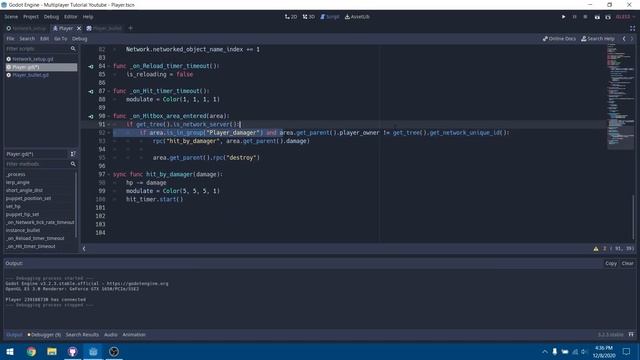Switch to the Player_bullet scene tab
This screenshot has height=360, width=640.
(x=104, y=28)
